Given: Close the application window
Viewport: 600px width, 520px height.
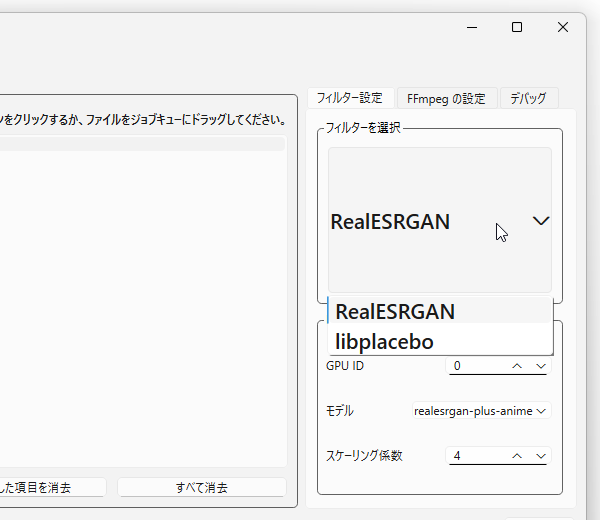Looking at the screenshot, I should tap(563, 27).
